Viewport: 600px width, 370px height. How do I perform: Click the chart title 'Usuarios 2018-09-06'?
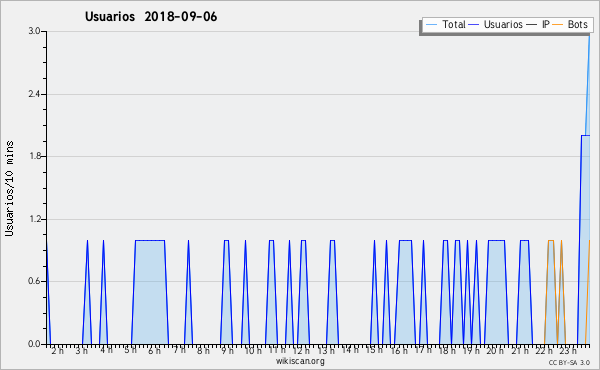[x=151, y=16]
